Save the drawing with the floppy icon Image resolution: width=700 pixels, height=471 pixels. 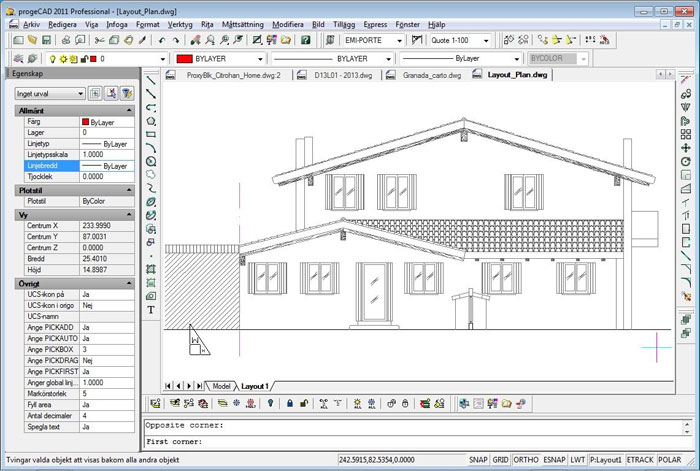pos(46,40)
